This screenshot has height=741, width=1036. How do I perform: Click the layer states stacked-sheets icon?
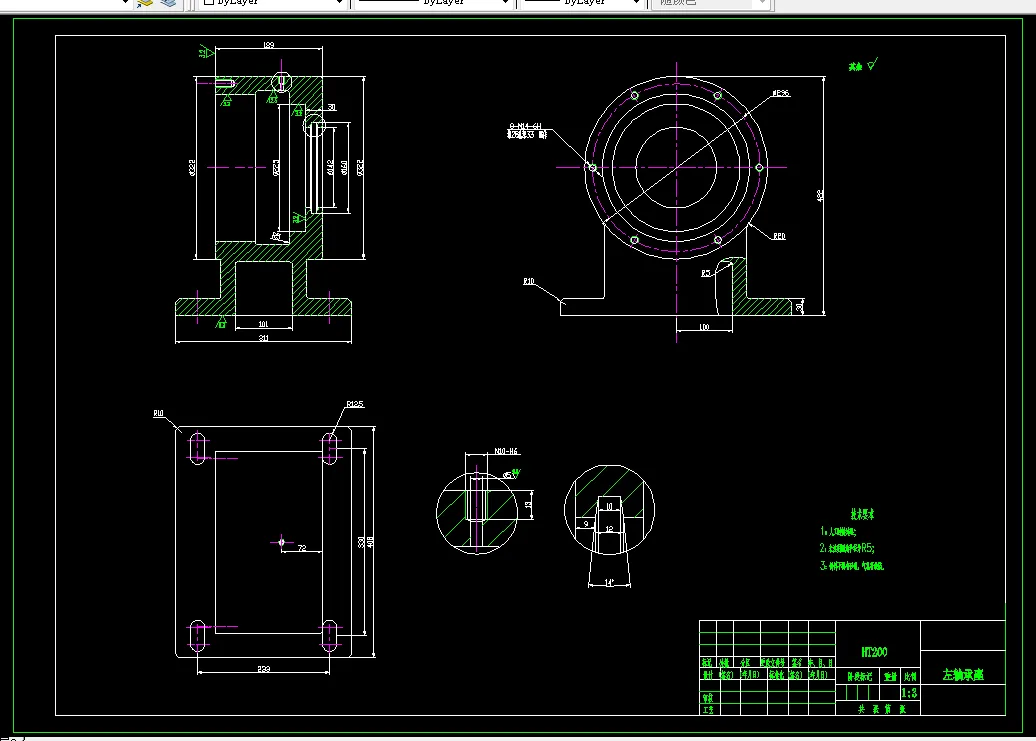(x=169, y=3)
